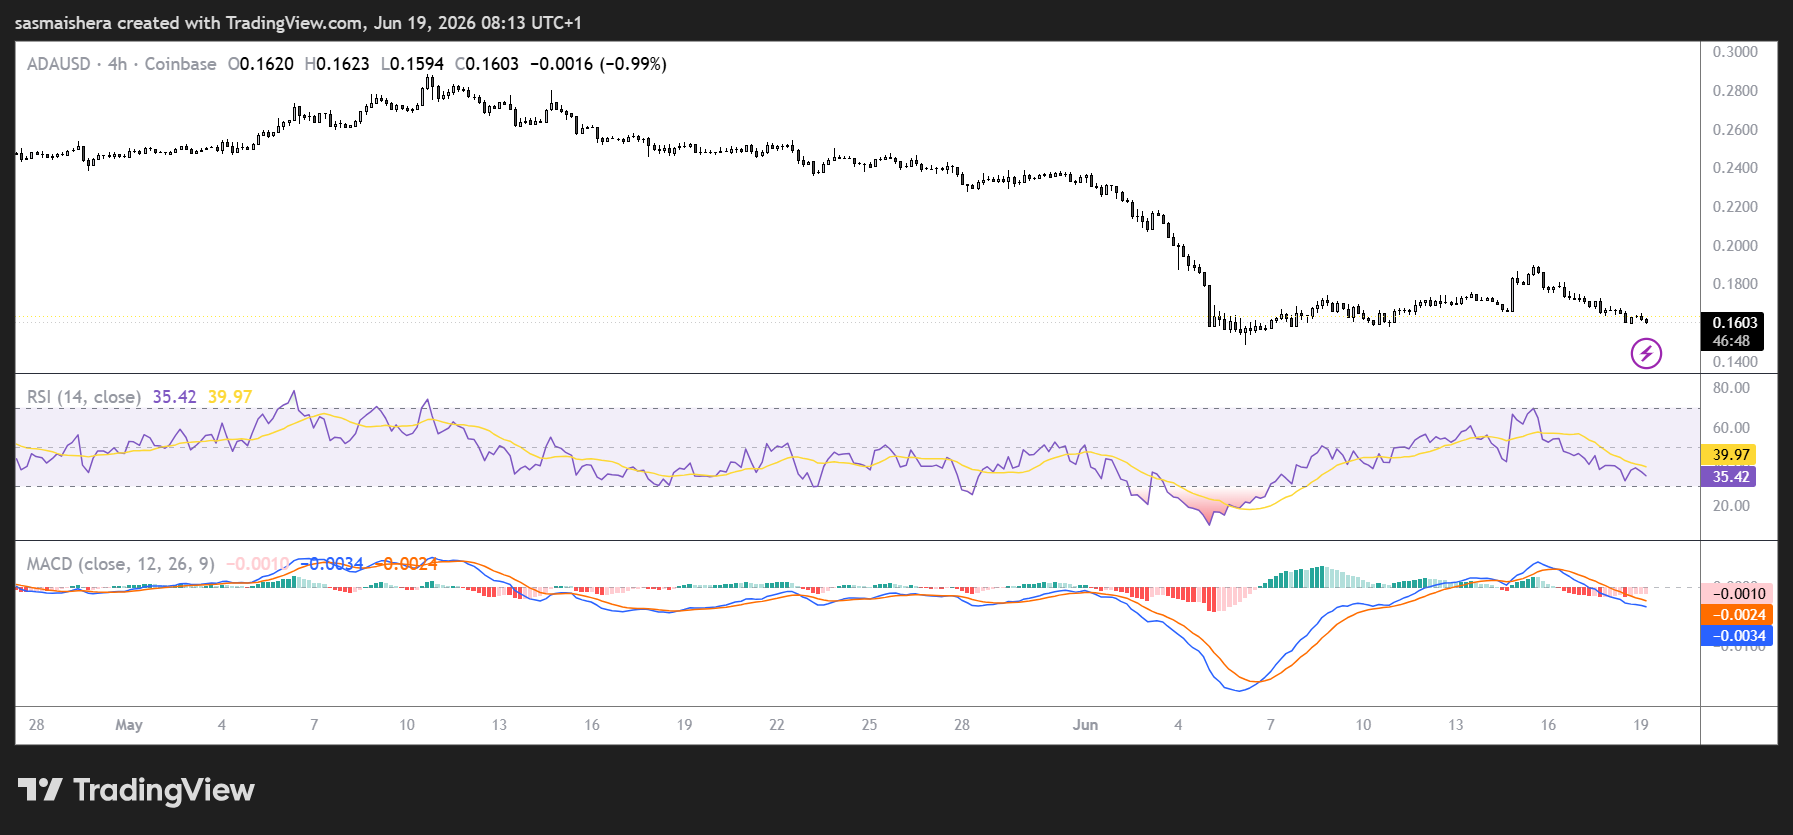The image size is (1793, 835).
Task: Click the purple 35.42 value in the RSI legend
Action: pos(174,397)
